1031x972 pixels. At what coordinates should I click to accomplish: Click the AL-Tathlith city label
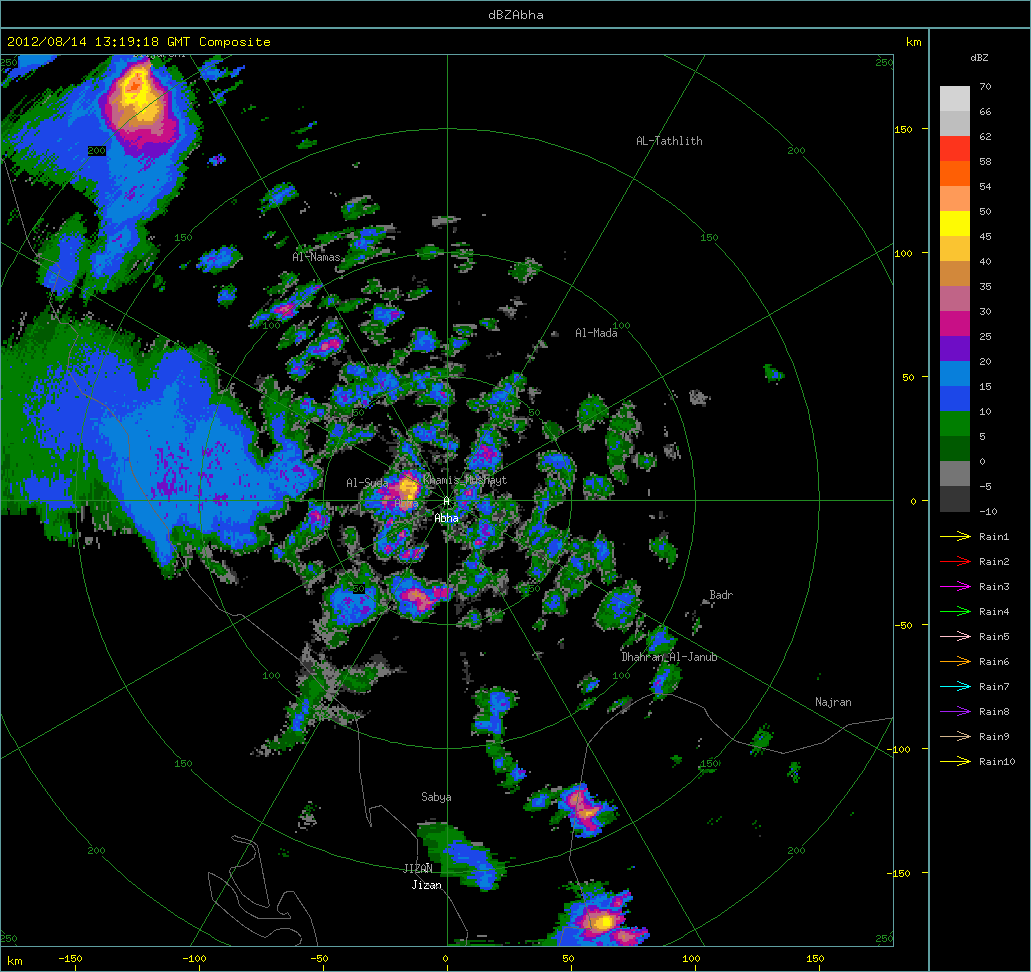tap(669, 141)
